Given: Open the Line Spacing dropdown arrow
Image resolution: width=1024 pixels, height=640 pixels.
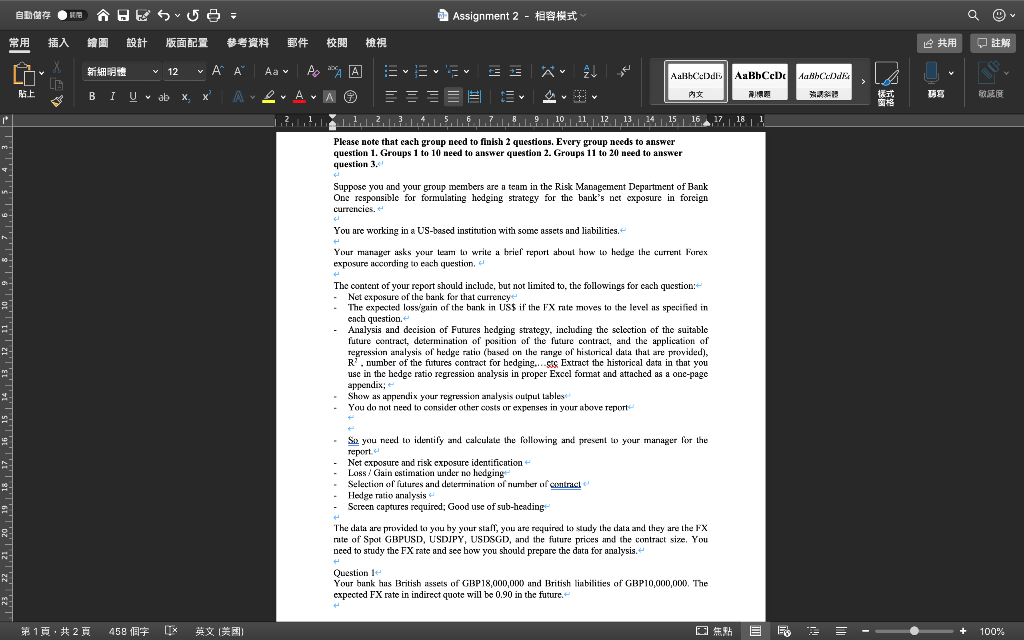Looking at the screenshot, I should pos(521,97).
